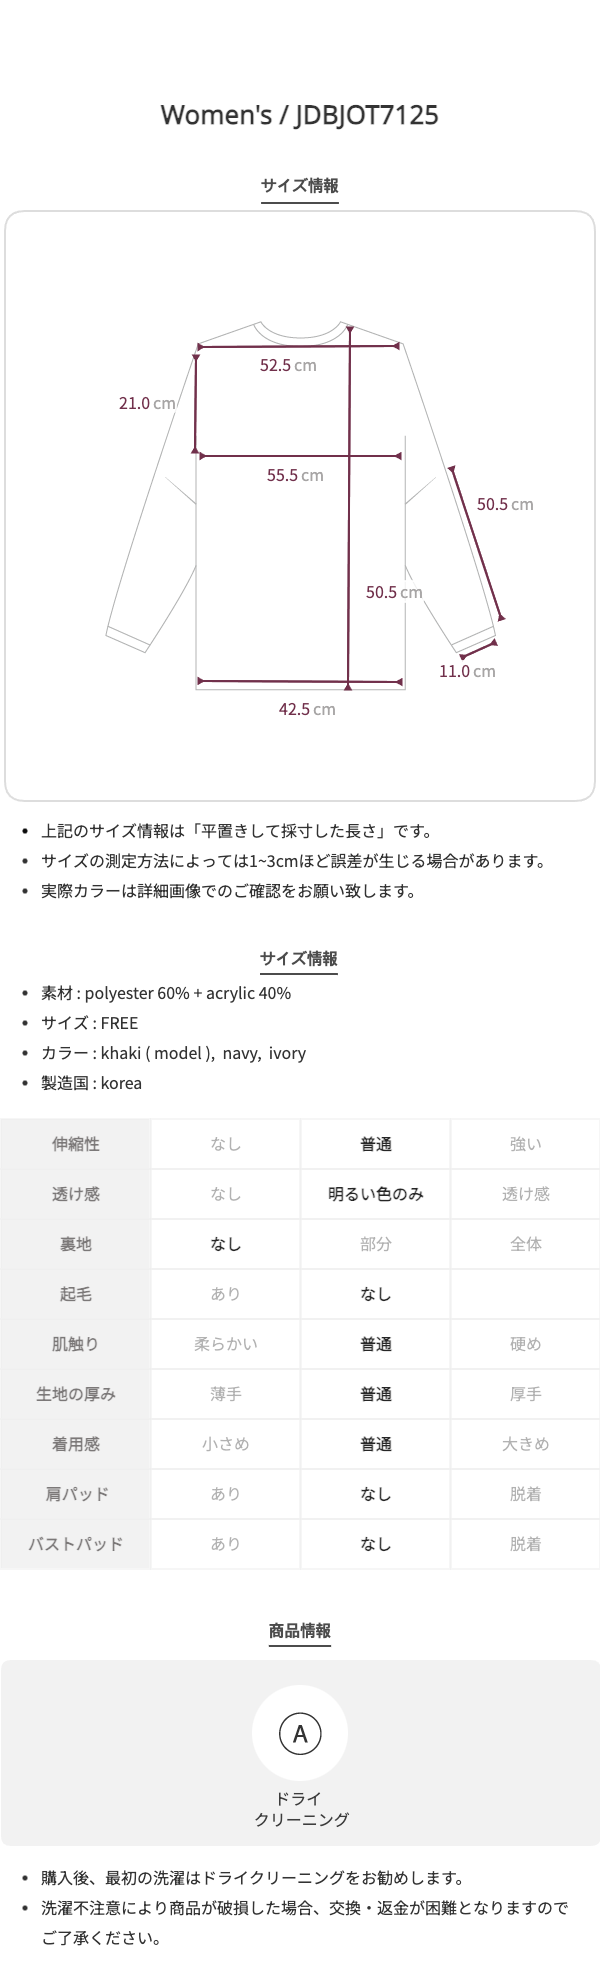
Task: Click the サイズ情報 heading above the sweater diagram
Action: (300, 186)
